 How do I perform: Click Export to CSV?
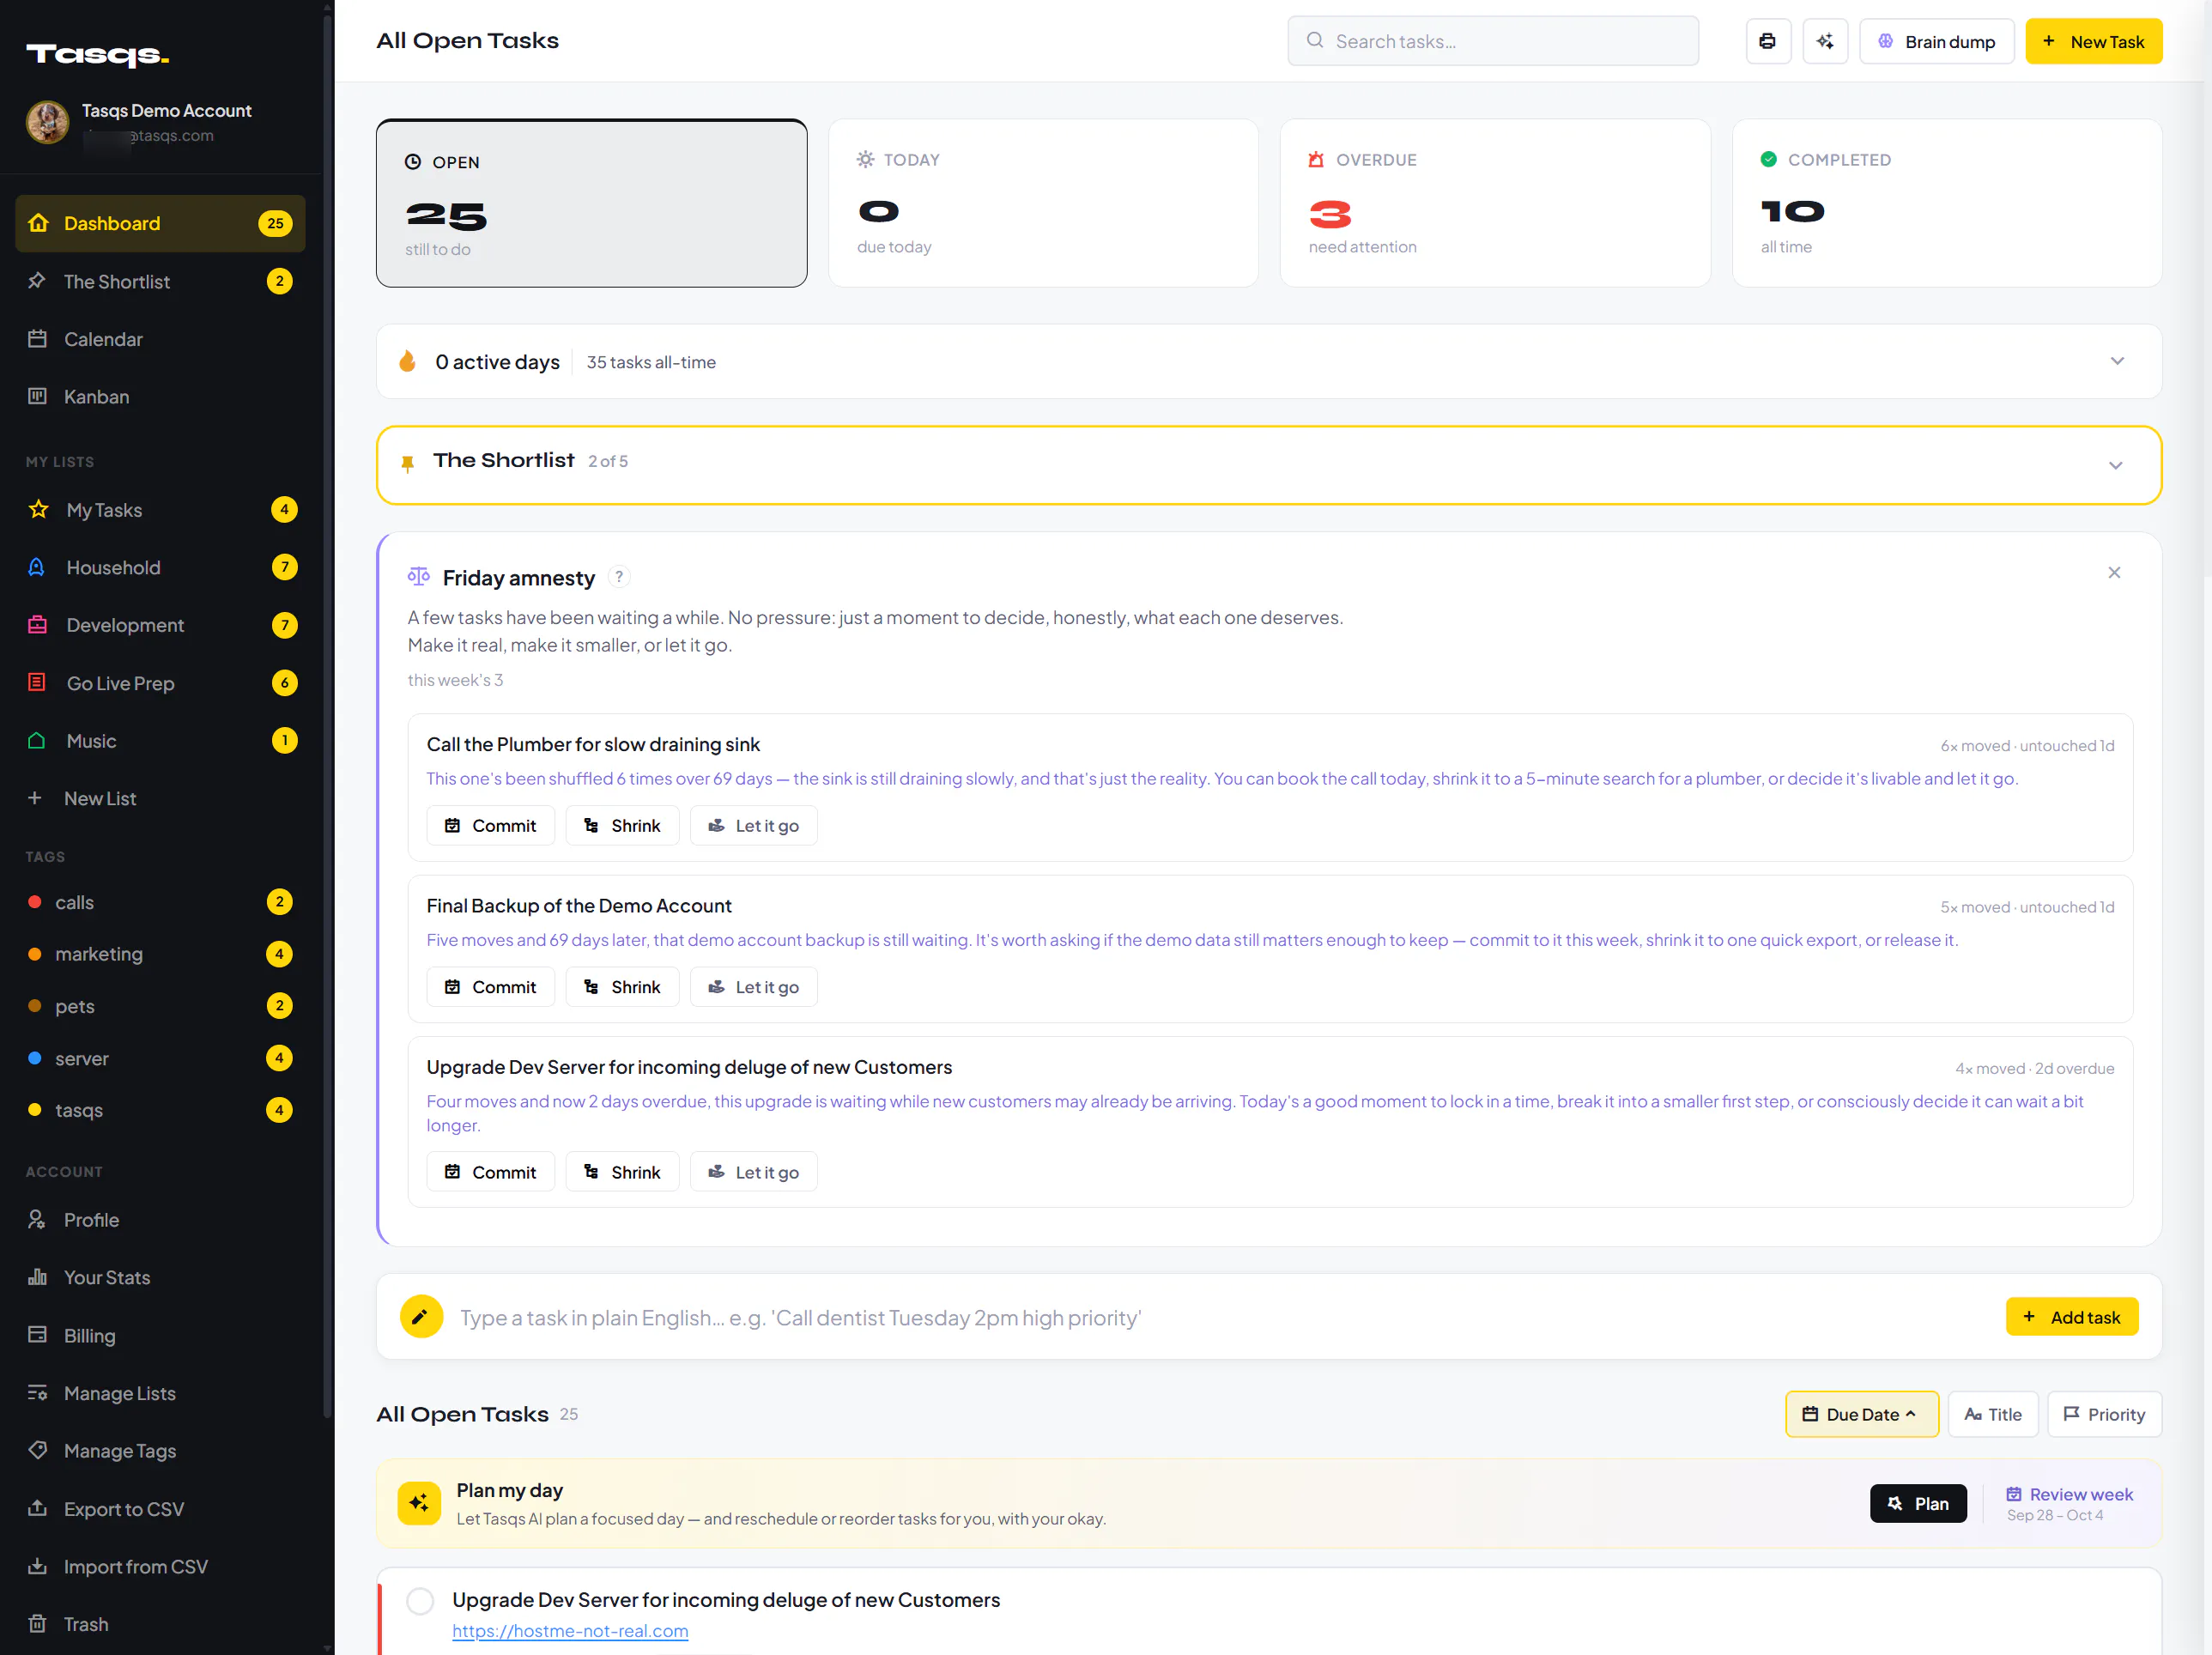click(x=160, y=1508)
